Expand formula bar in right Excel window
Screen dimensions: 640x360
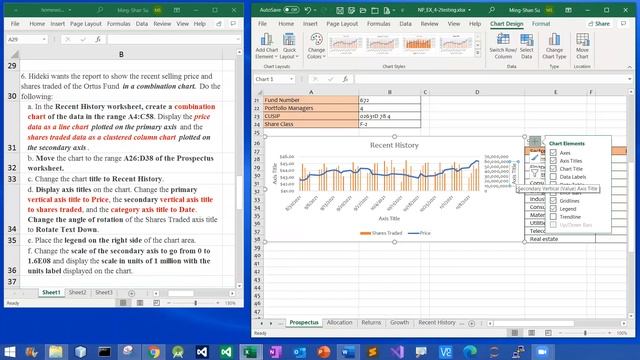(630, 79)
